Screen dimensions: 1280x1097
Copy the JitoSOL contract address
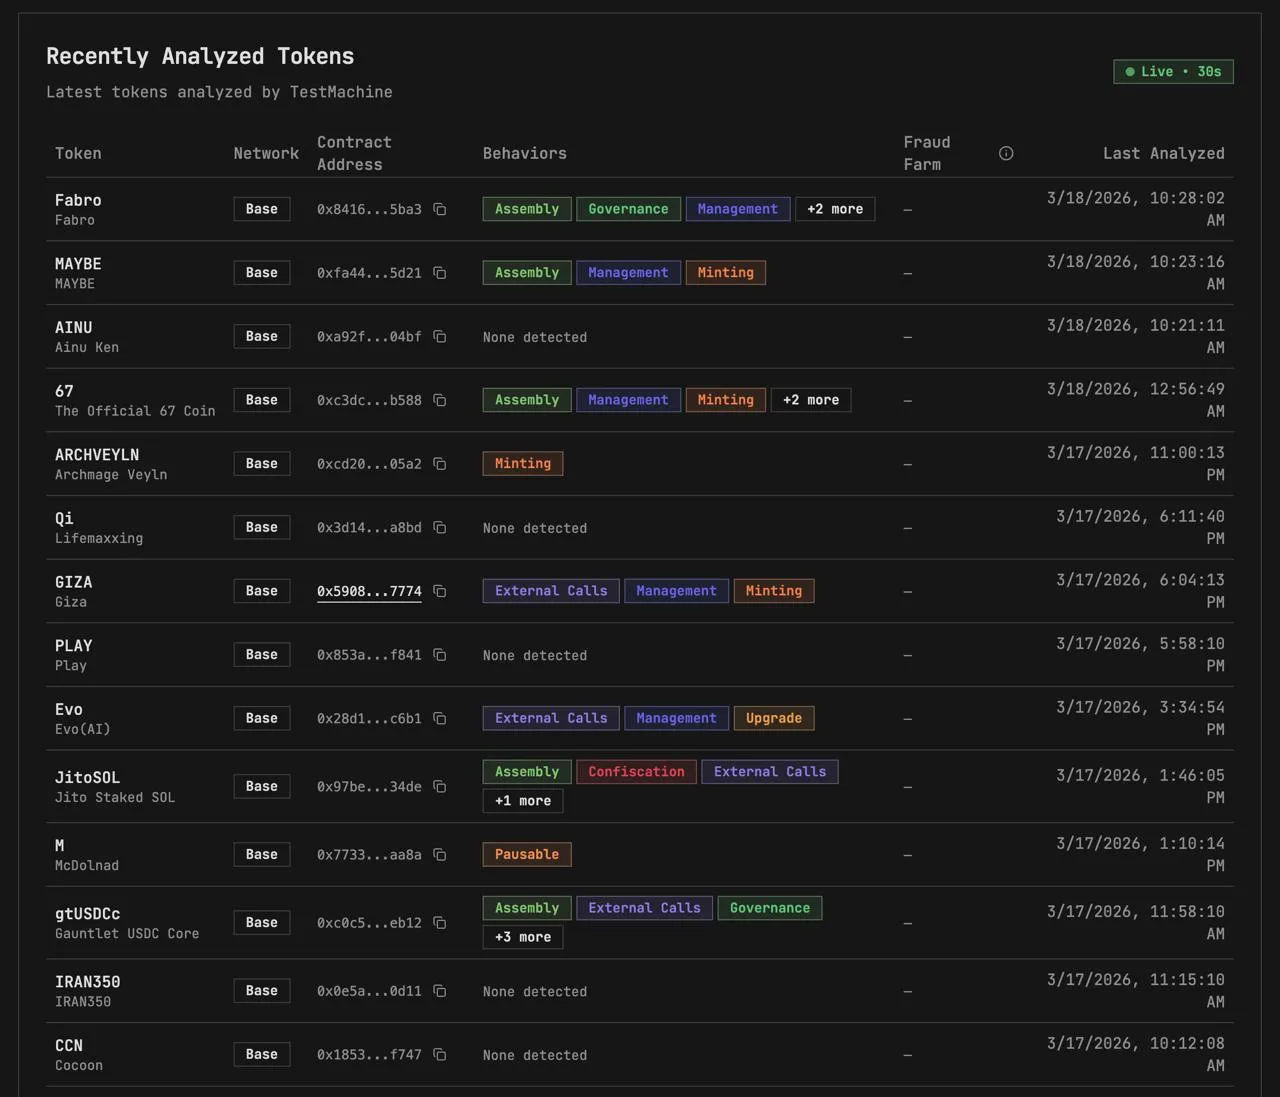point(440,786)
